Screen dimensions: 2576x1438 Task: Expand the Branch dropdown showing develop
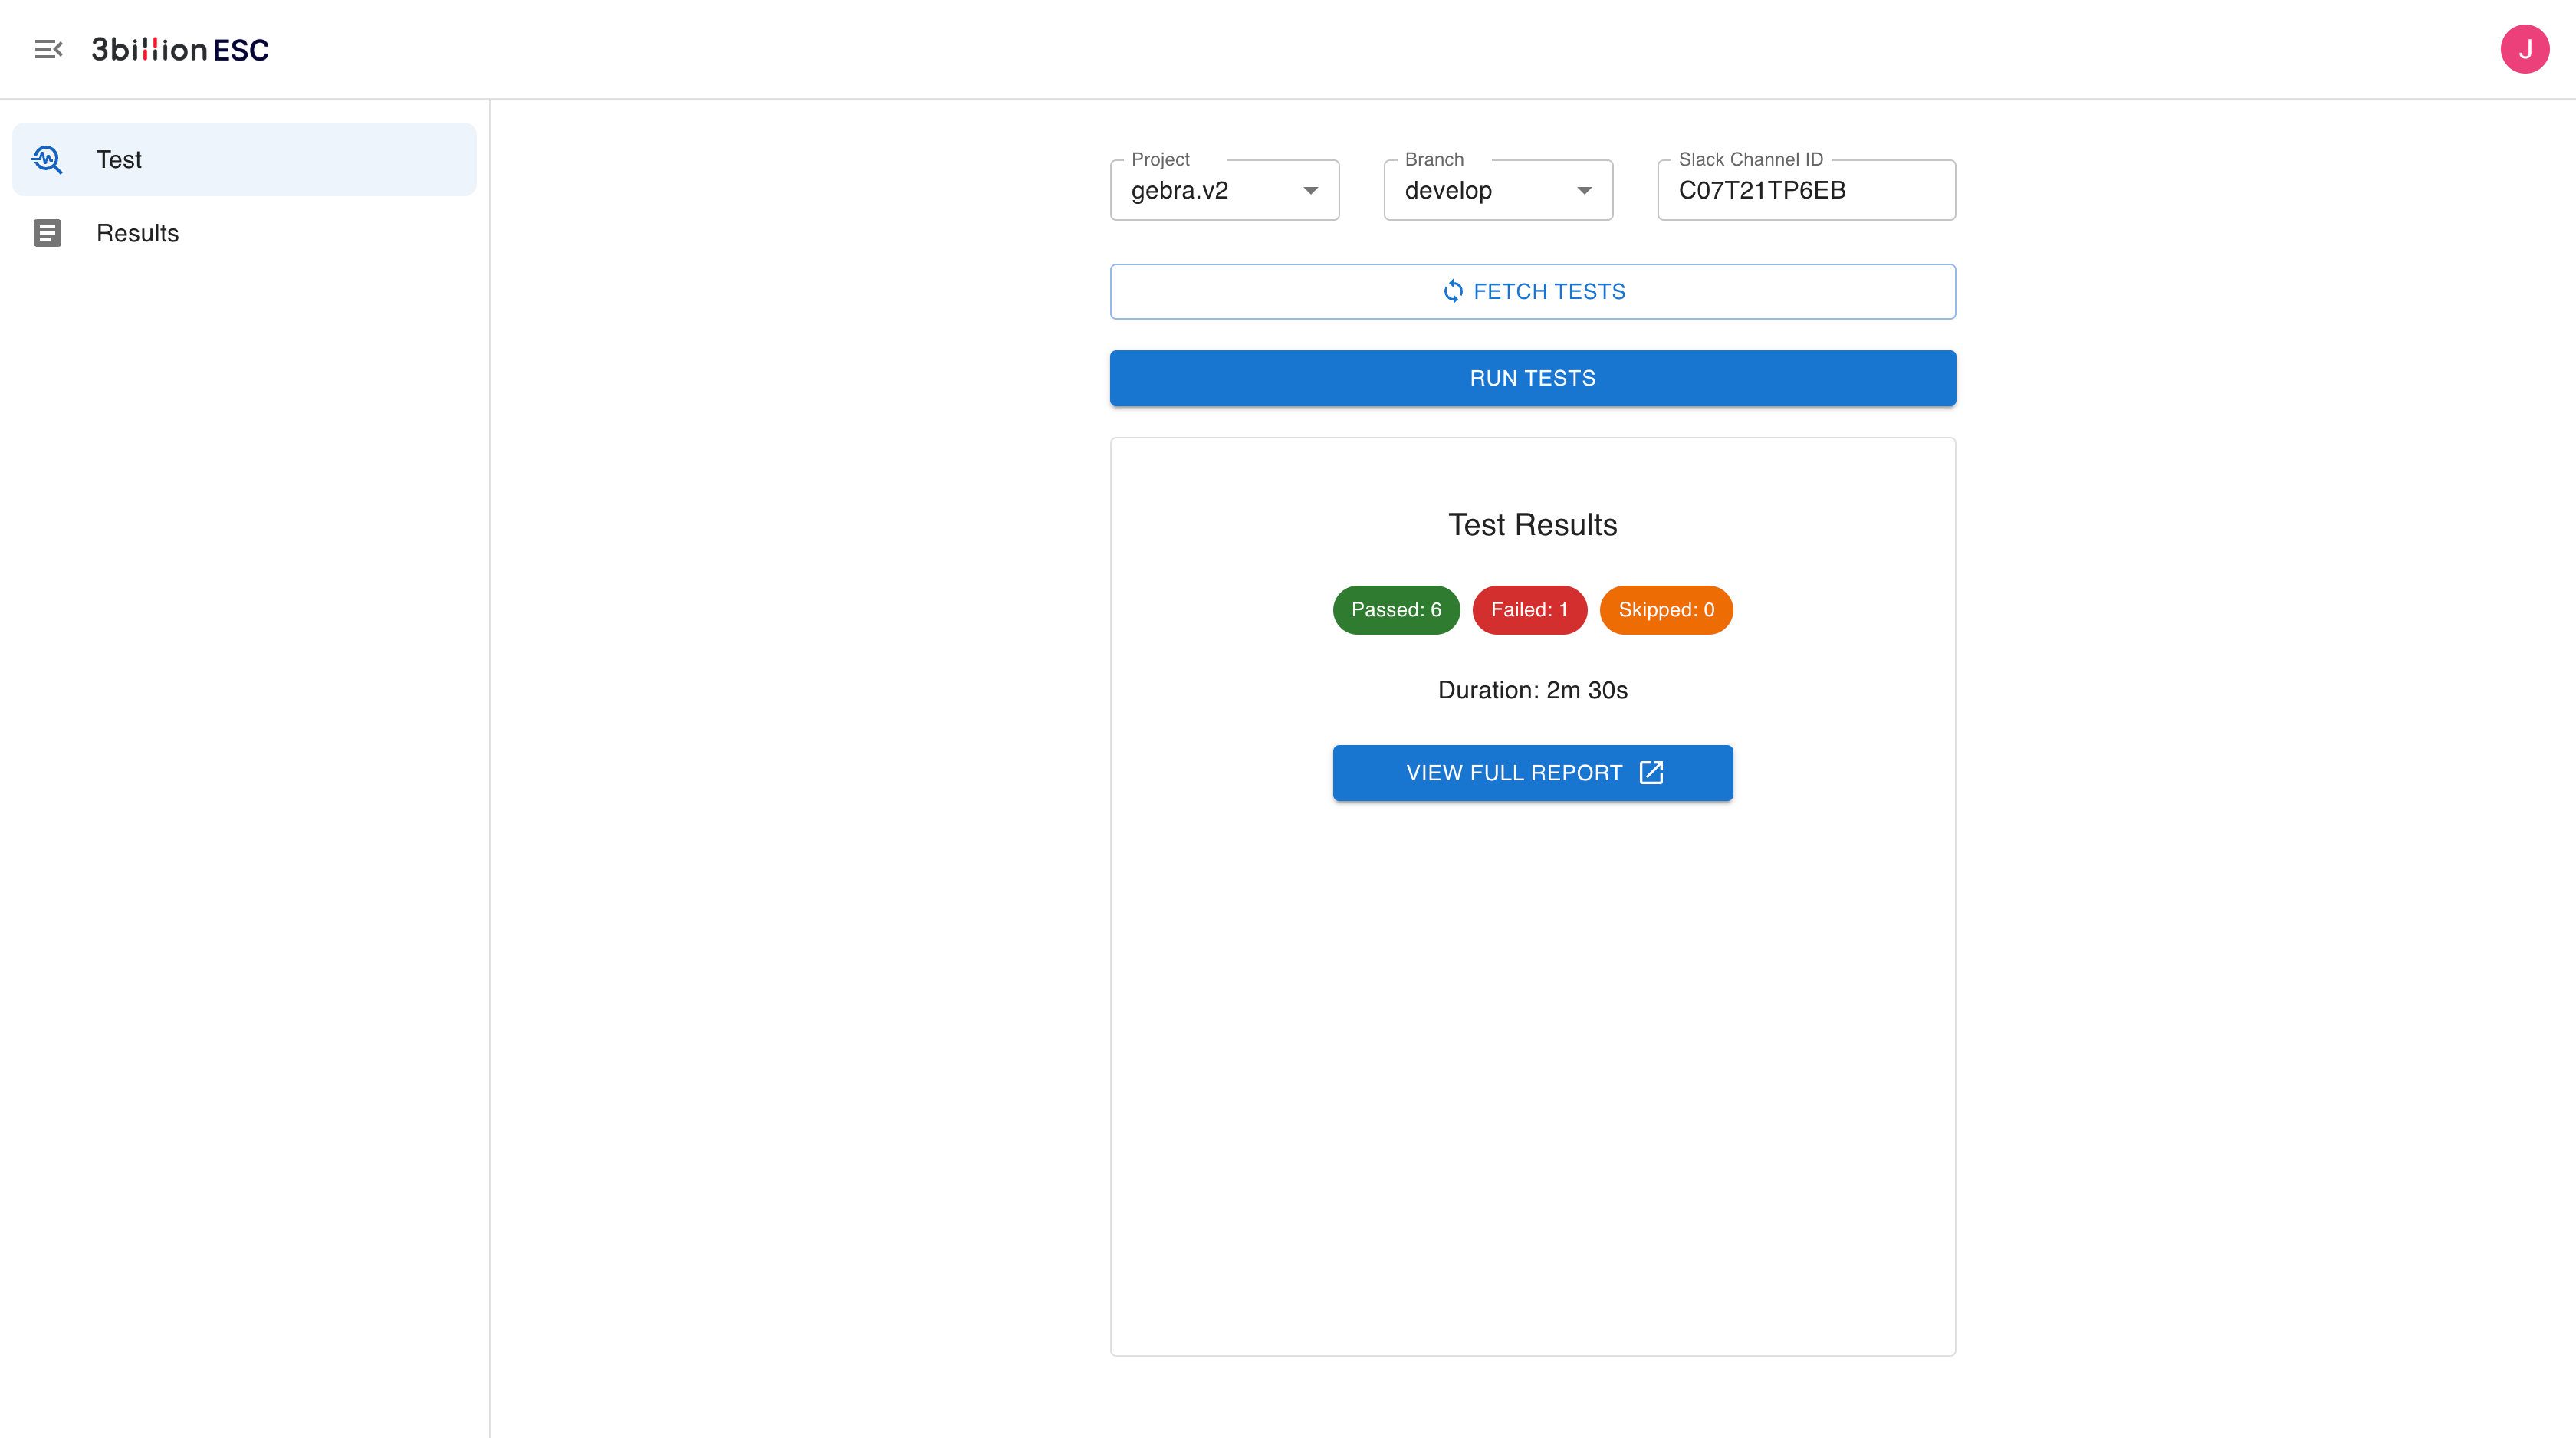[x=1497, y=190]
